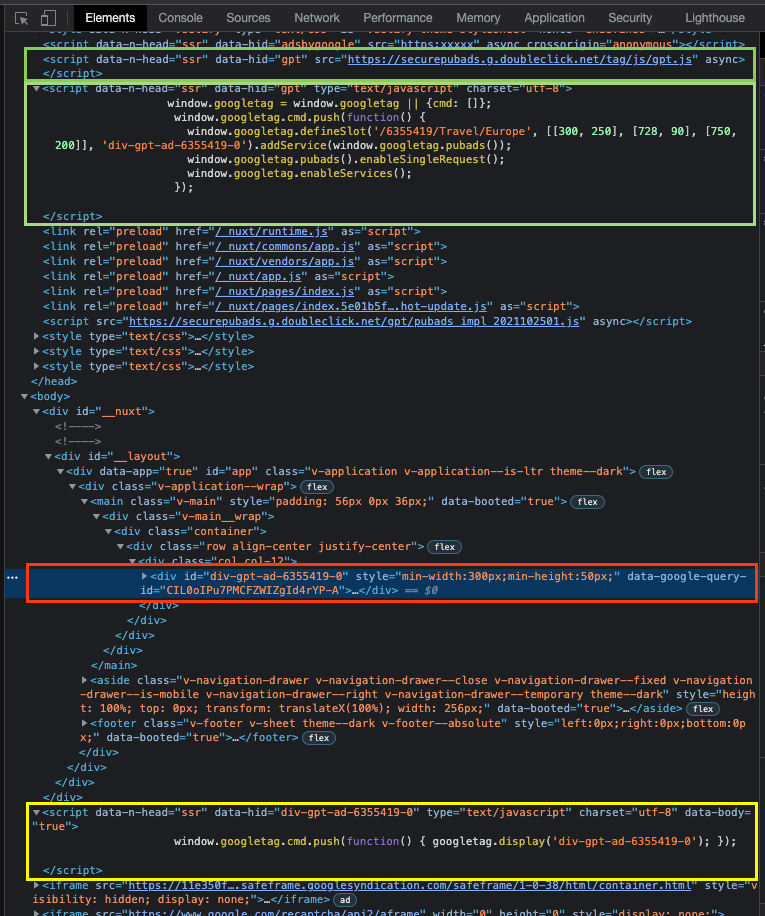The width and height of the screenshot is (765, 916).
Task: Collapse the main v-main element
Action: coord(85,502)
